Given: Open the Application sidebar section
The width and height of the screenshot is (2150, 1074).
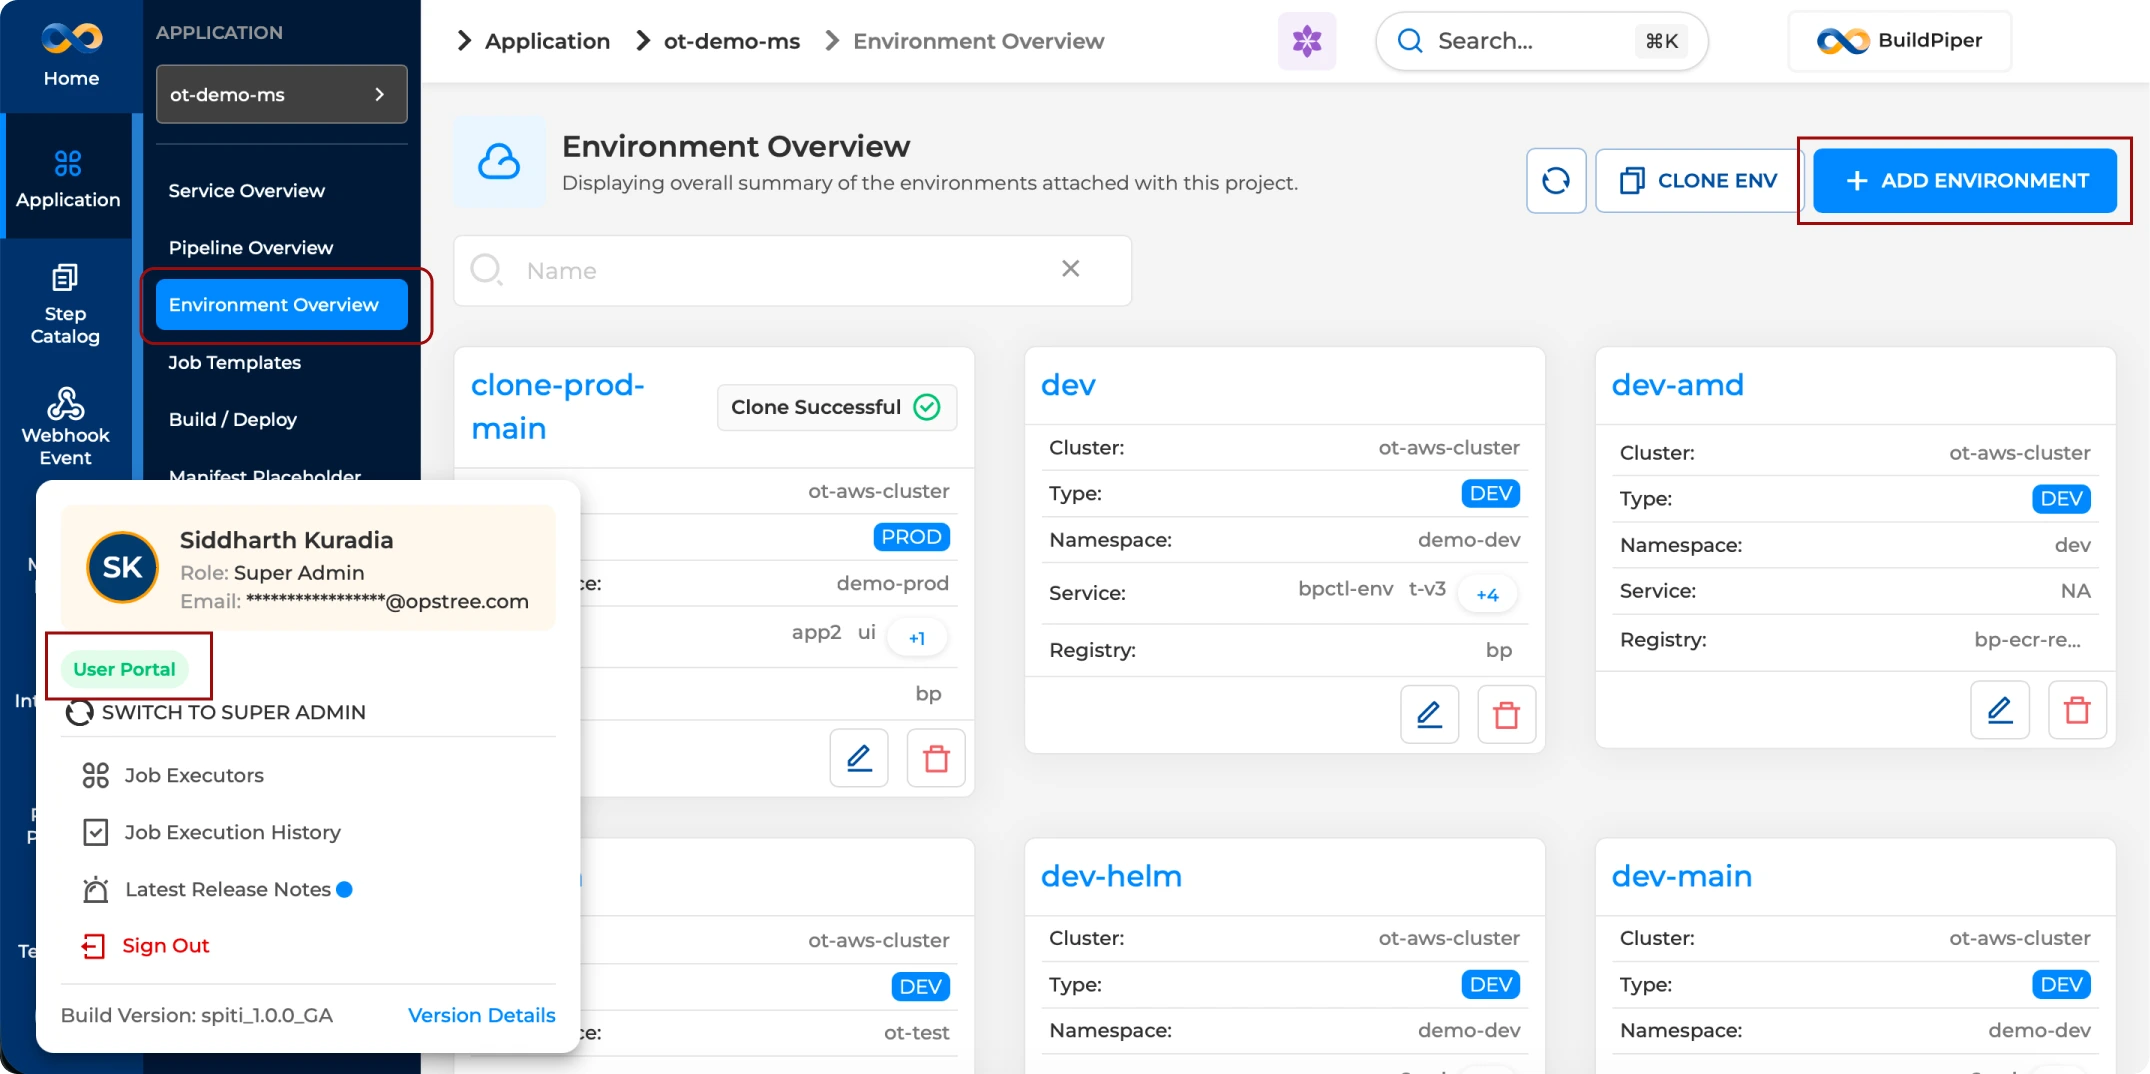Looking at the screenshot, I should 68,178.
